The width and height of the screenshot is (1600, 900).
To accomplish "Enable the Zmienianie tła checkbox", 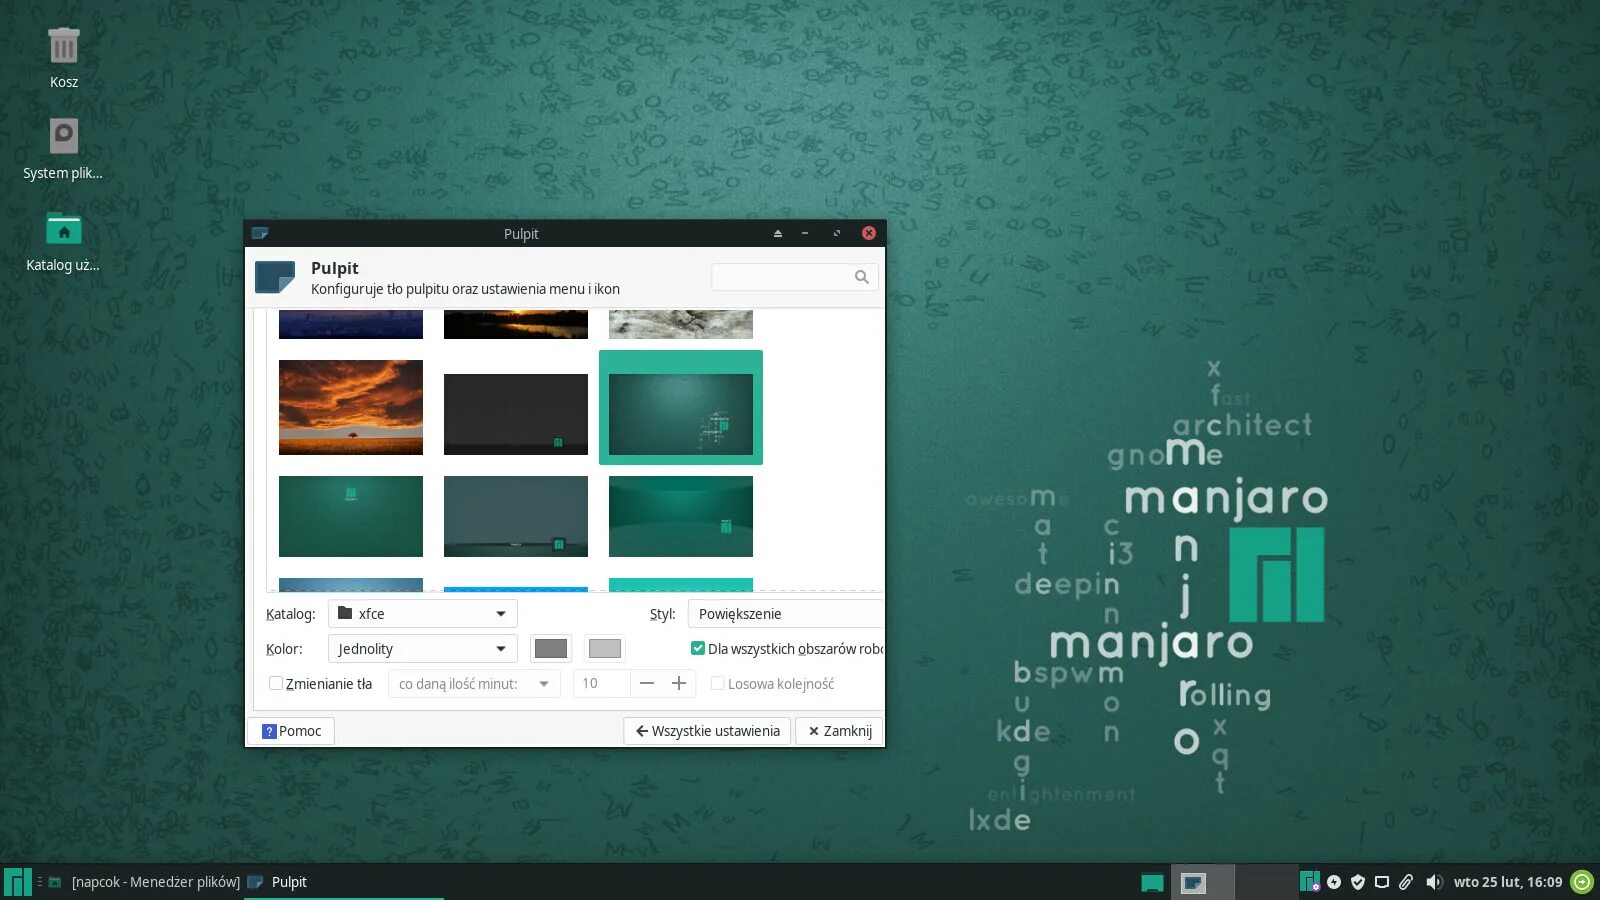I will [276, 683].
